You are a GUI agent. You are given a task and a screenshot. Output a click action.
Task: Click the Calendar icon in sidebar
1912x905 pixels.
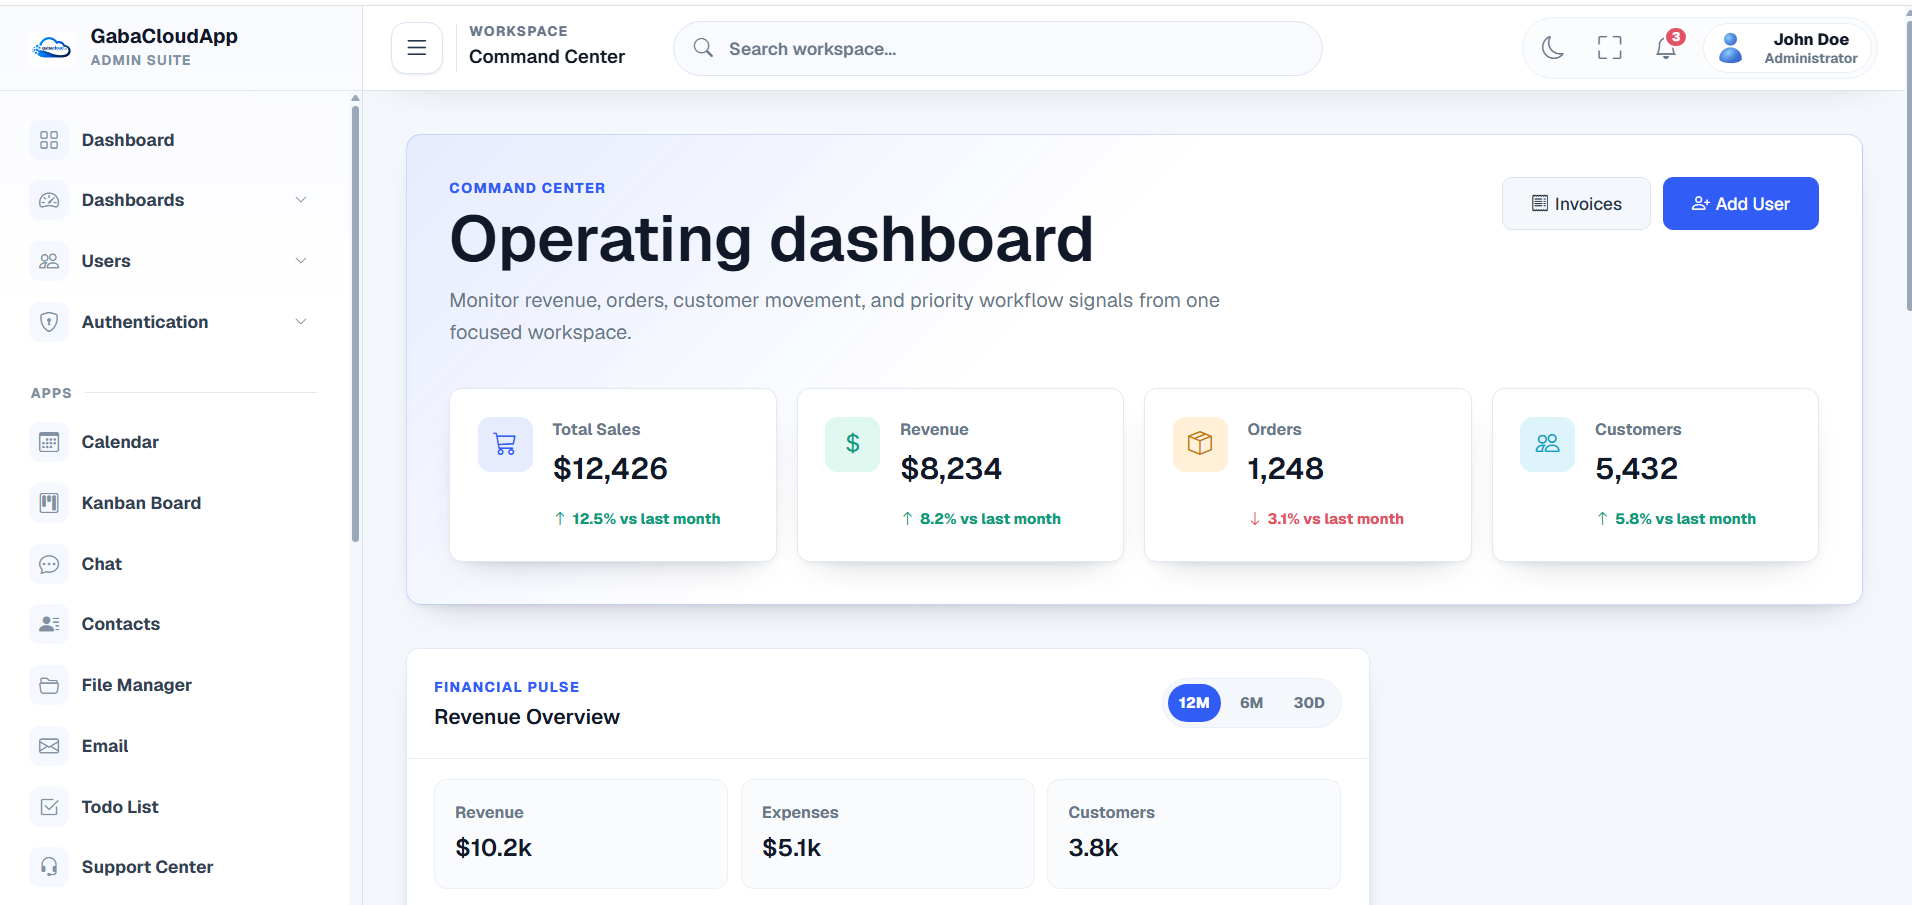point(49,442)
